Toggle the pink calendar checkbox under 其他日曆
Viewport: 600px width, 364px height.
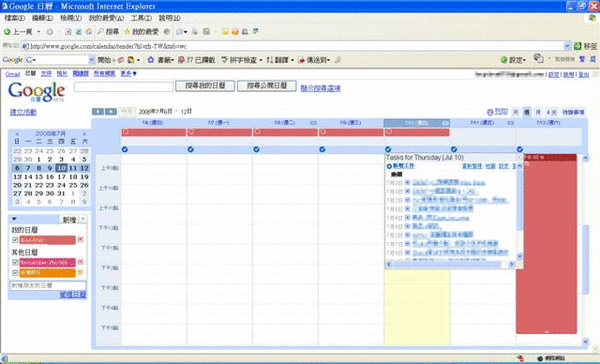(x=15, y=262)
